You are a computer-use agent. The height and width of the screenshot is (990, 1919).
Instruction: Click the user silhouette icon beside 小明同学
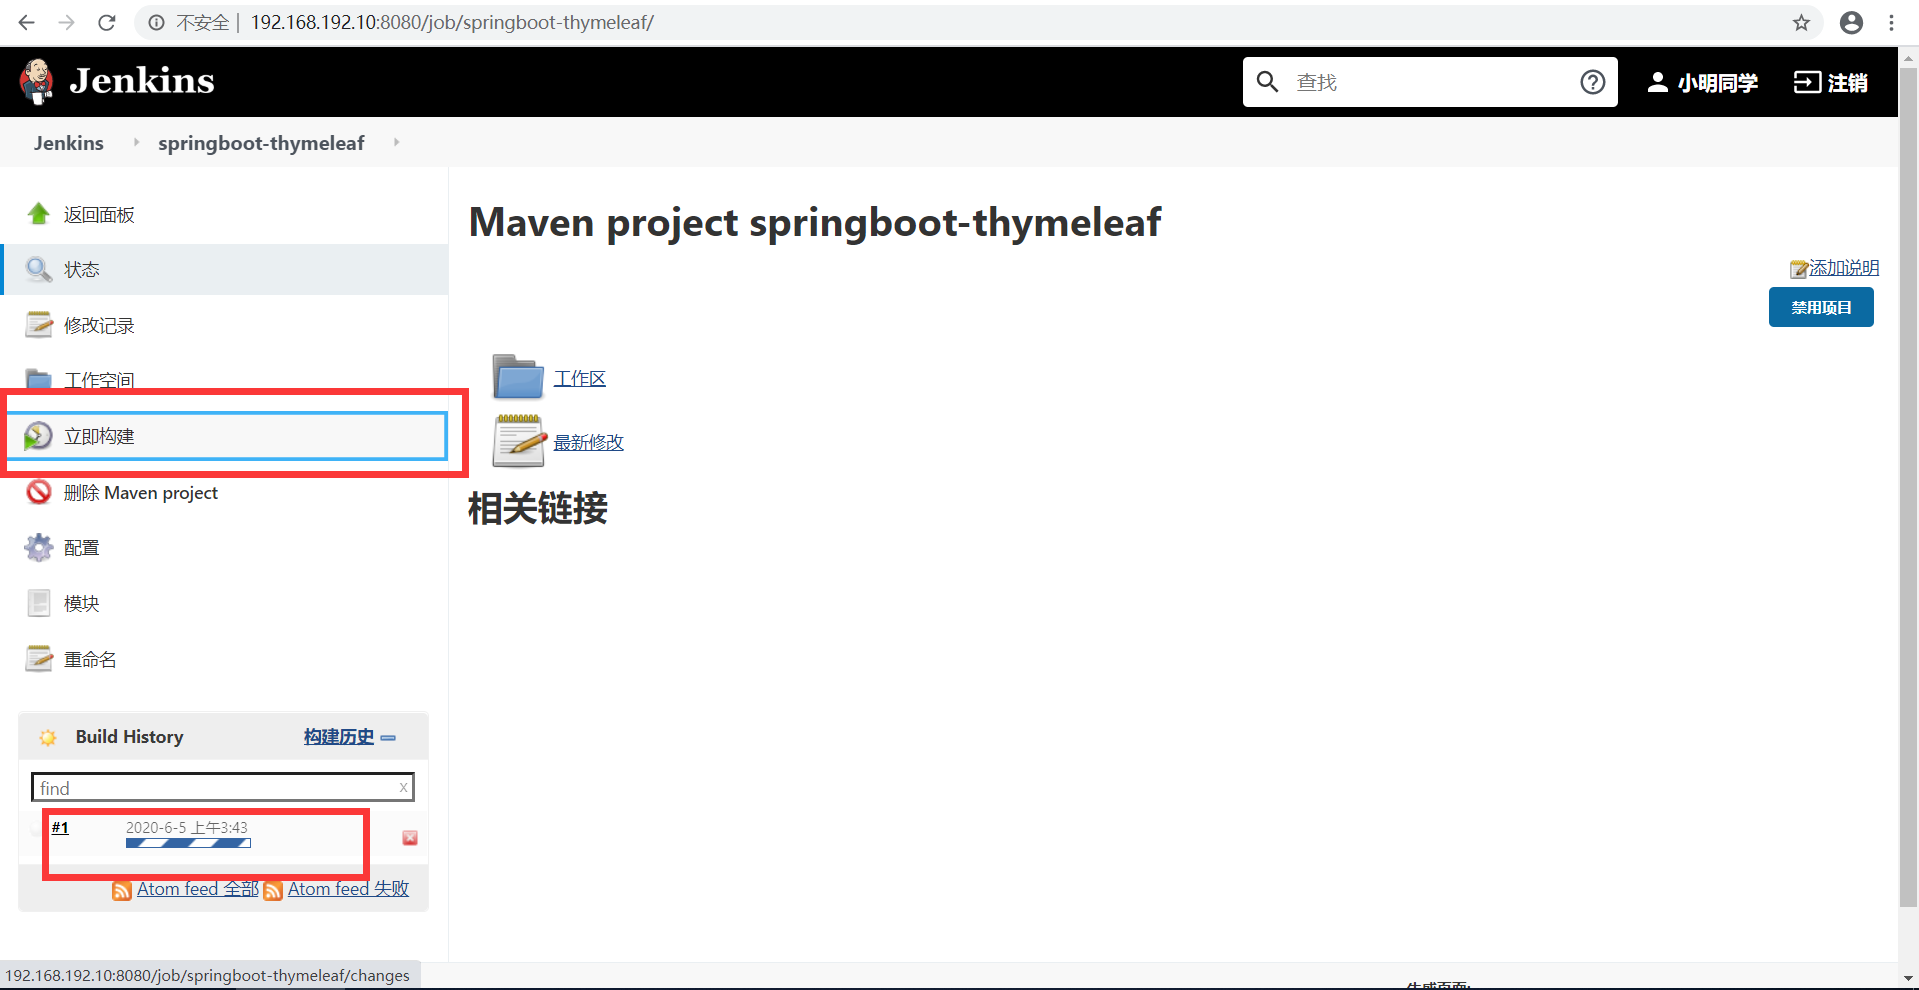(1657, 82)
